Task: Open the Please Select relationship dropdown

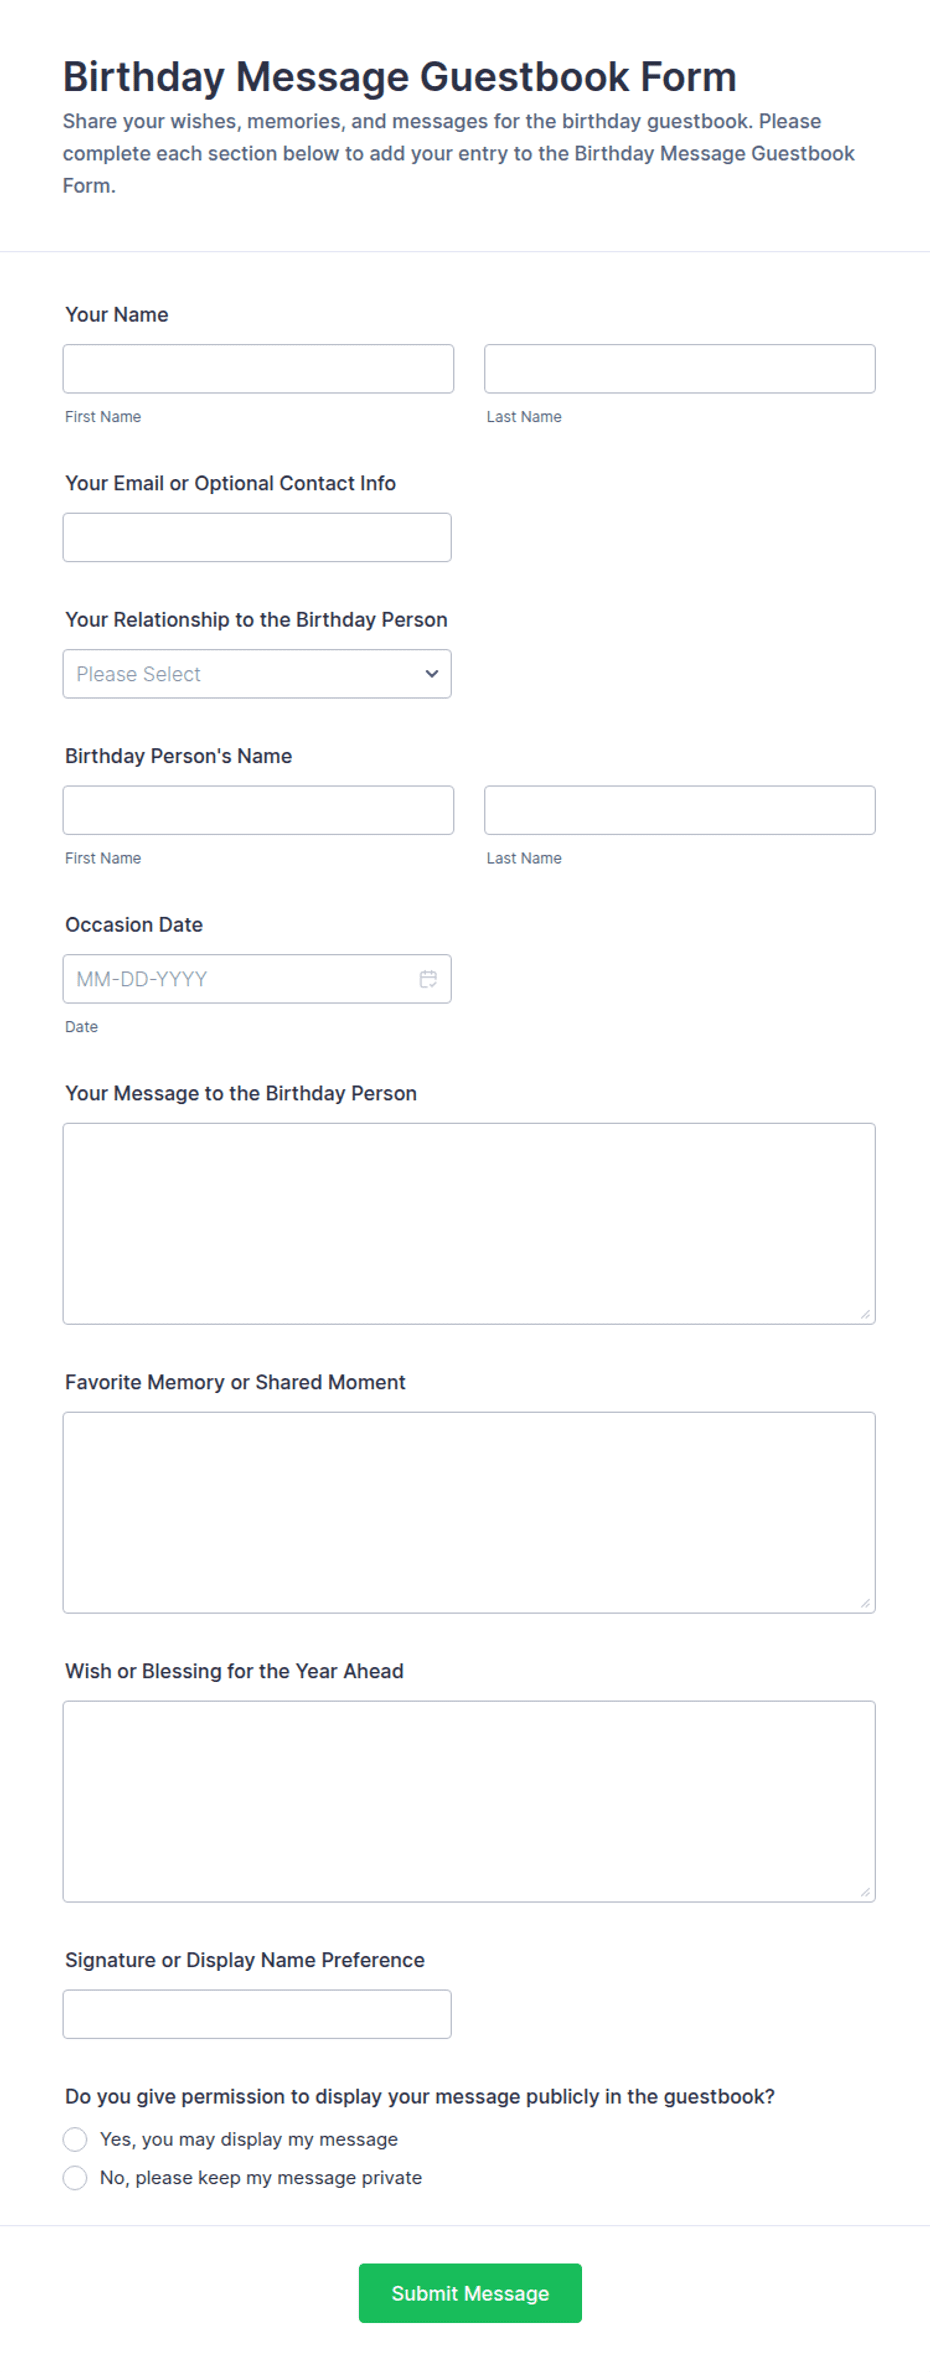Action: pos(257,674)
